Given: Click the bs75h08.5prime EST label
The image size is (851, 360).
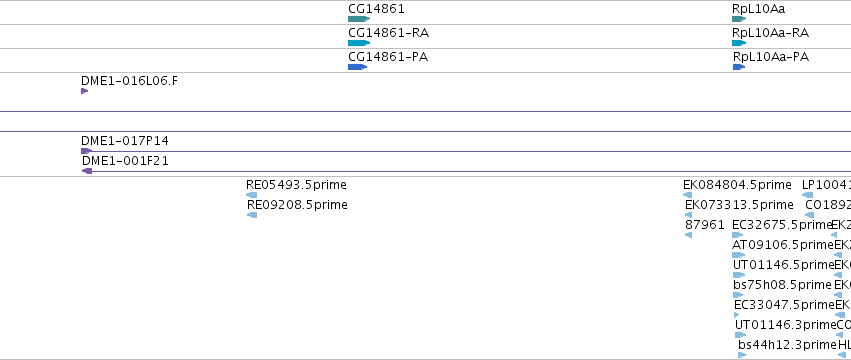Looking at the screenshot, I should point(783,285).
